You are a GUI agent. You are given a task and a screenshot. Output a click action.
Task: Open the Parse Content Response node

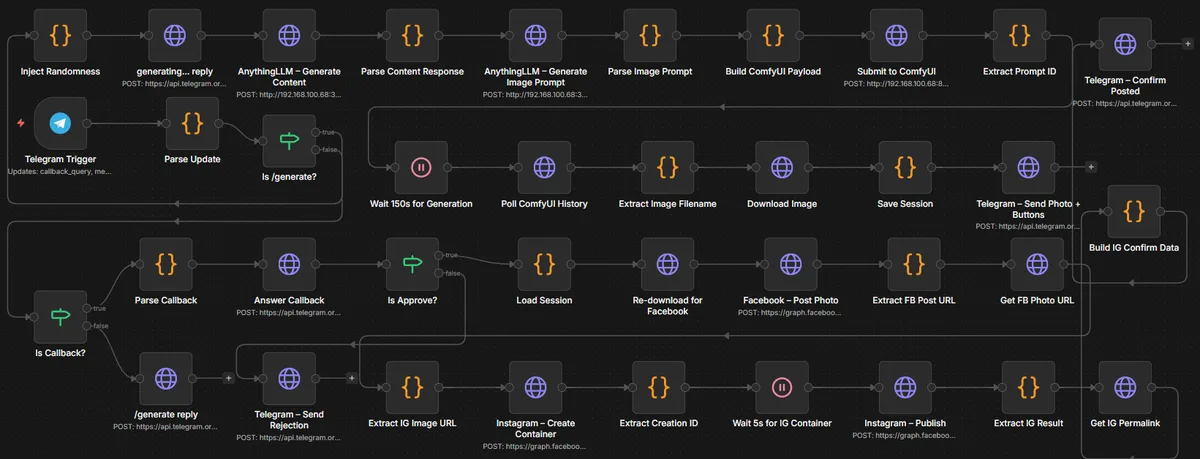click(x=412, y=35)
